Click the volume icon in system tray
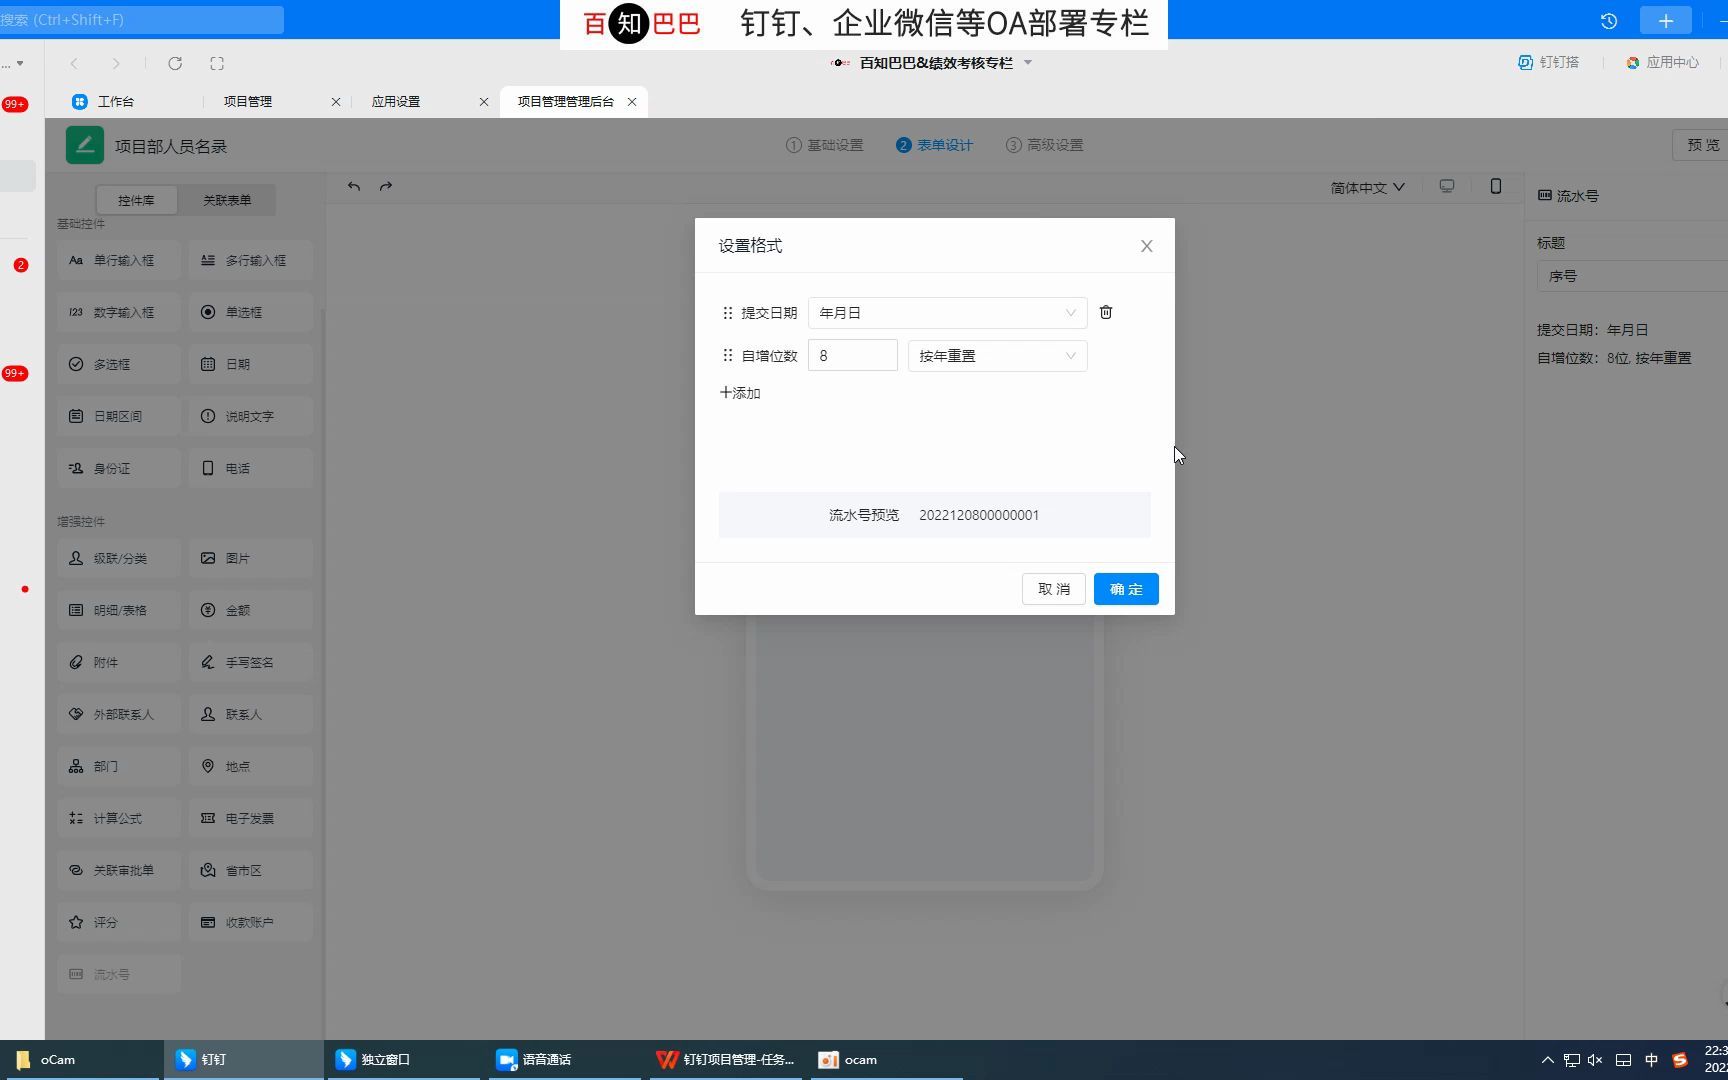Screen dimensions: 1728x1080 (x=1595, y=1060)
